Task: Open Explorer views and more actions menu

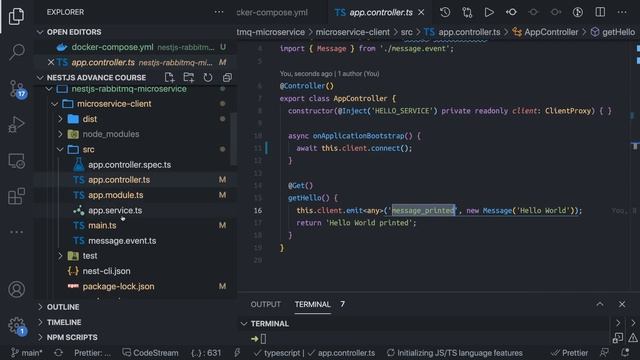Action: (x=219, y=12)
